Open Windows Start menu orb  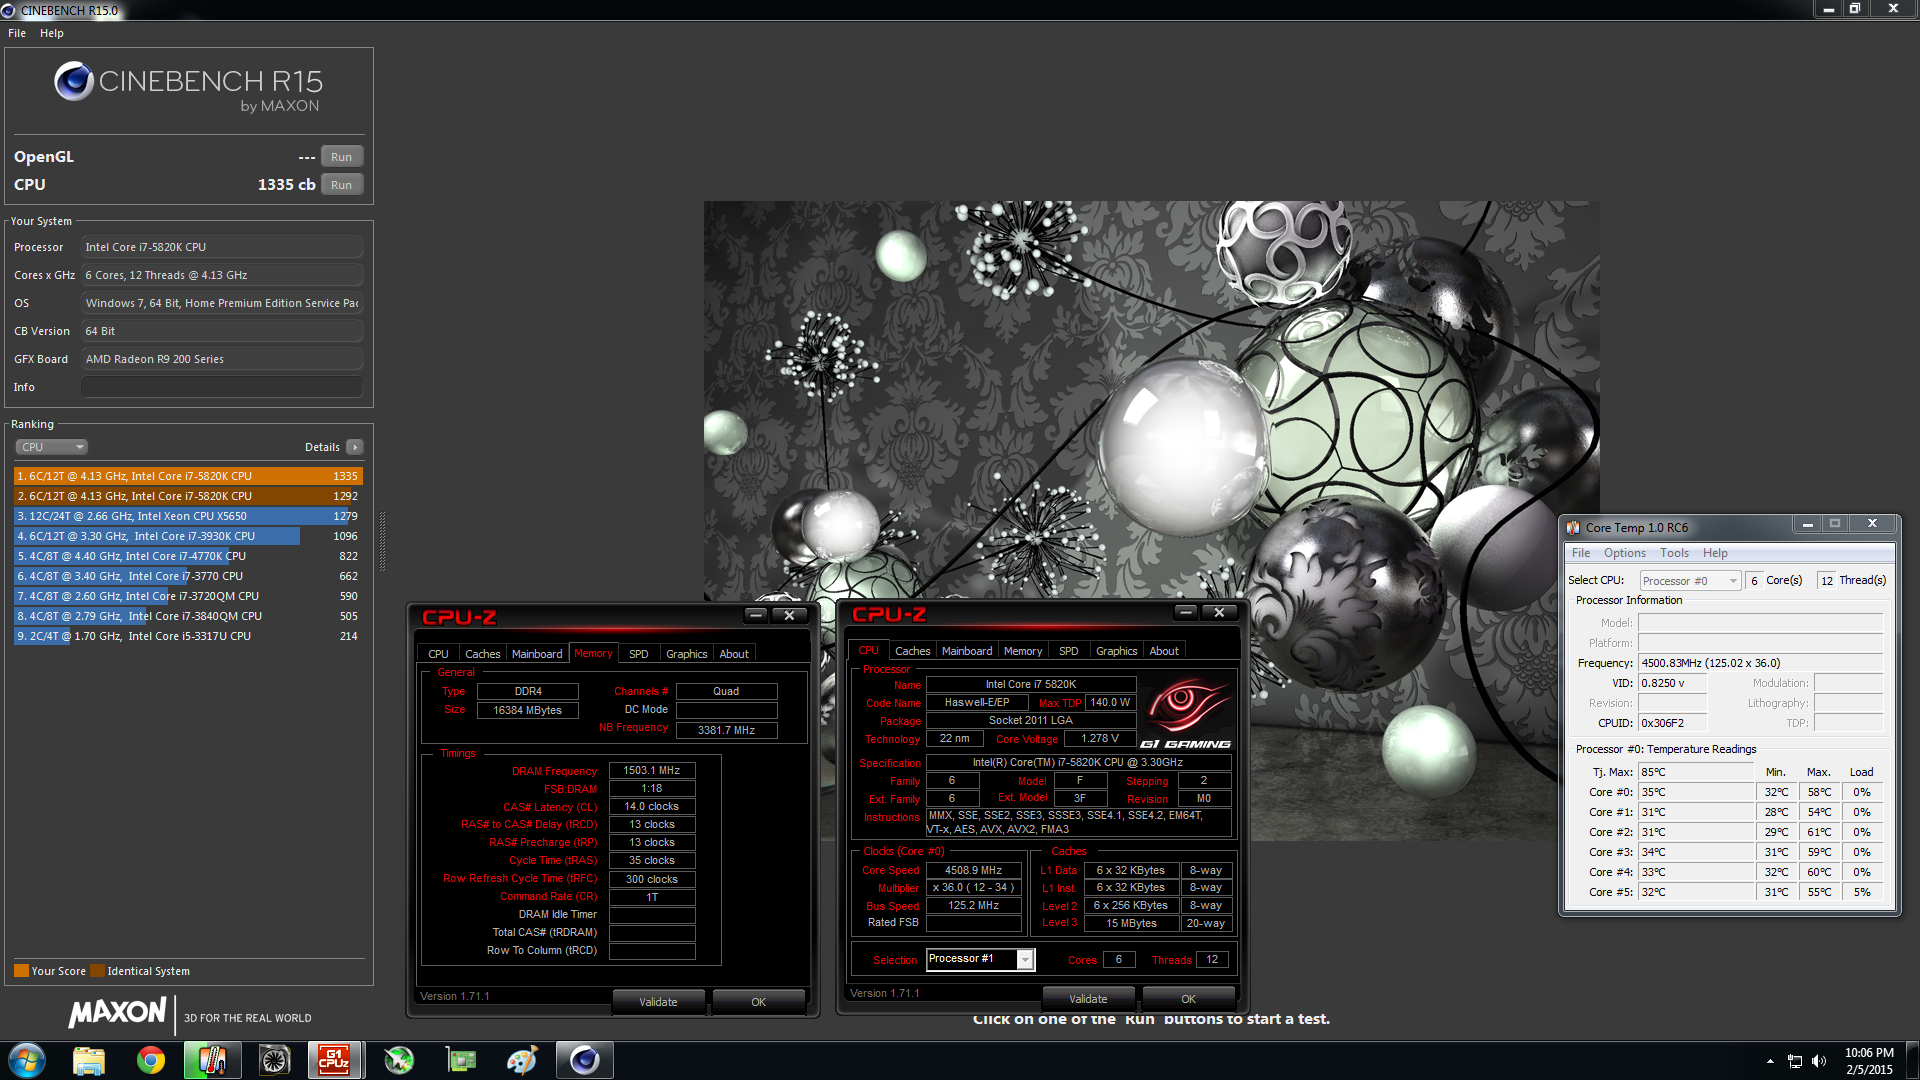[27, 1060]
